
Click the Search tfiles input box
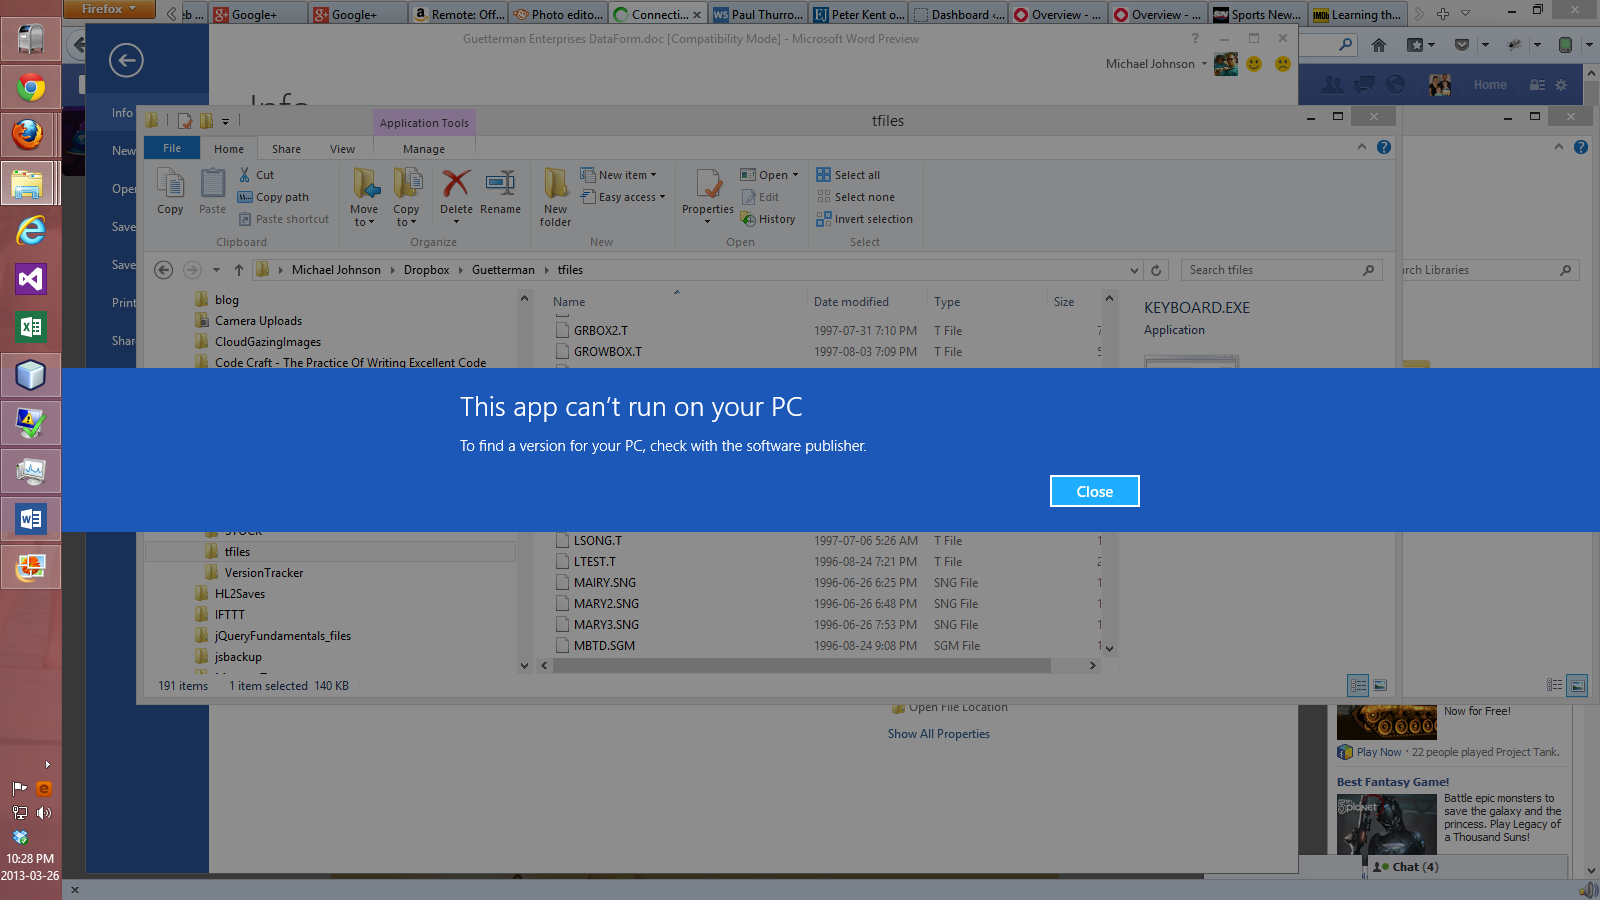click(1272, 270)
